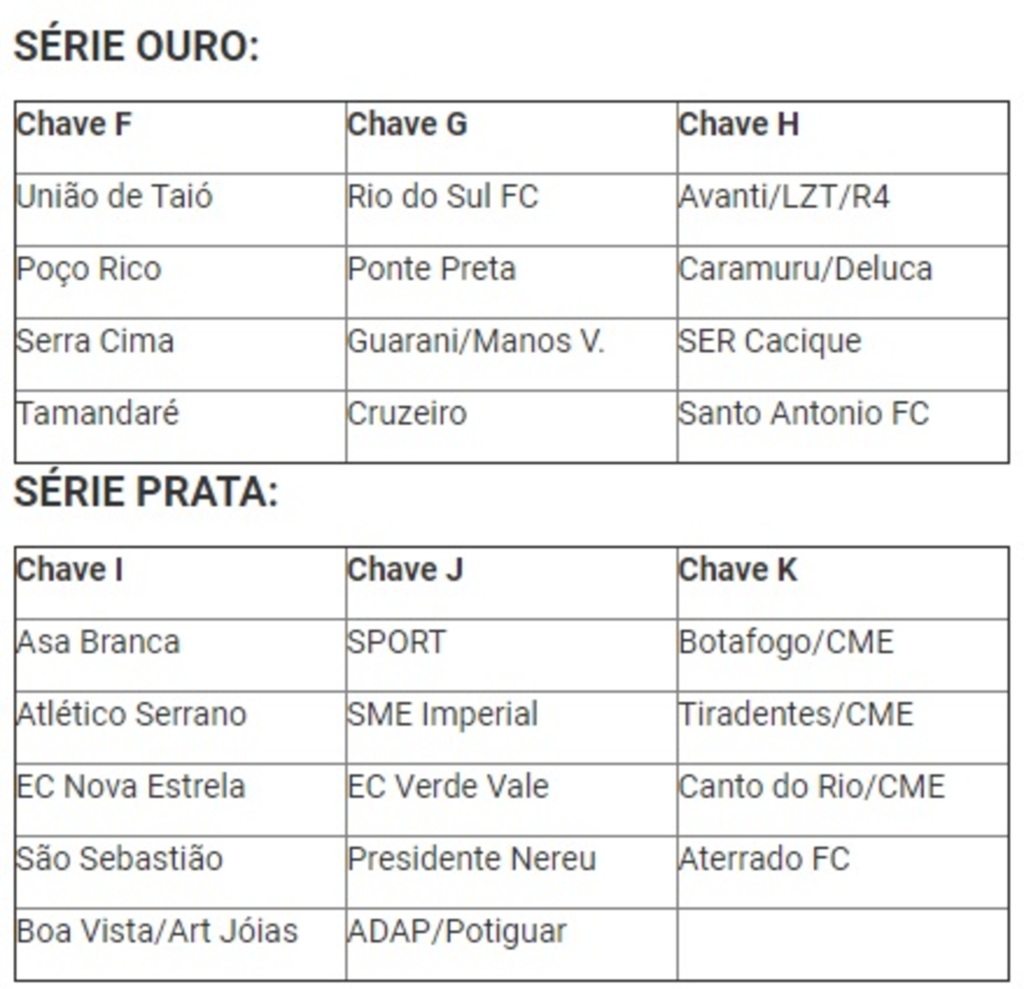Select the Asa Branca team cell
This screenshot has height=989, width=1024.
point(180,656)
